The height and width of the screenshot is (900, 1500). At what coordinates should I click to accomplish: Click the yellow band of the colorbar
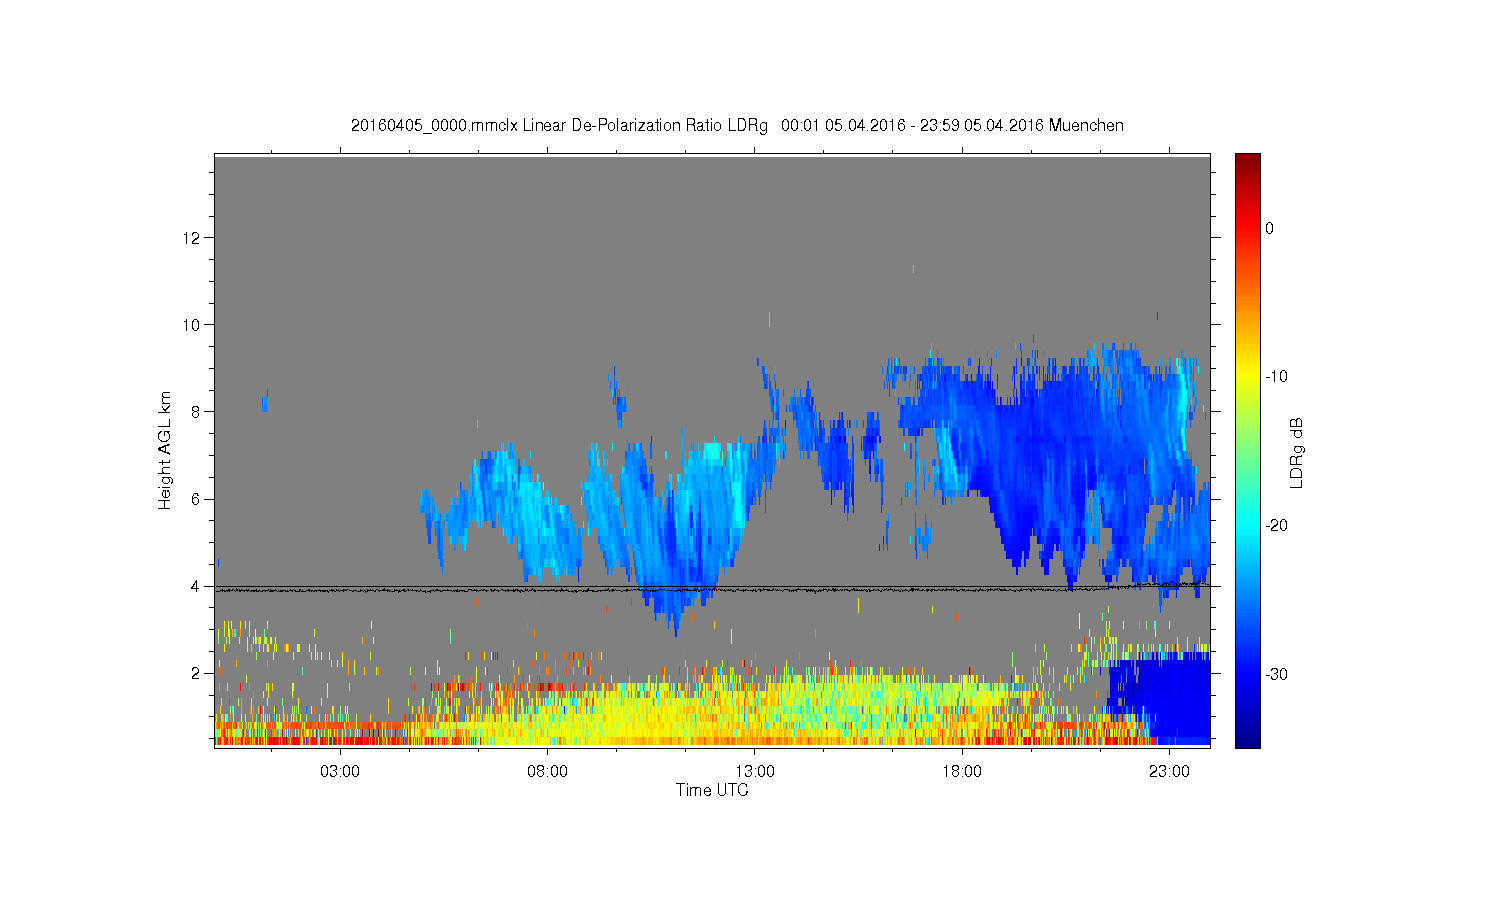[1247, 376]
